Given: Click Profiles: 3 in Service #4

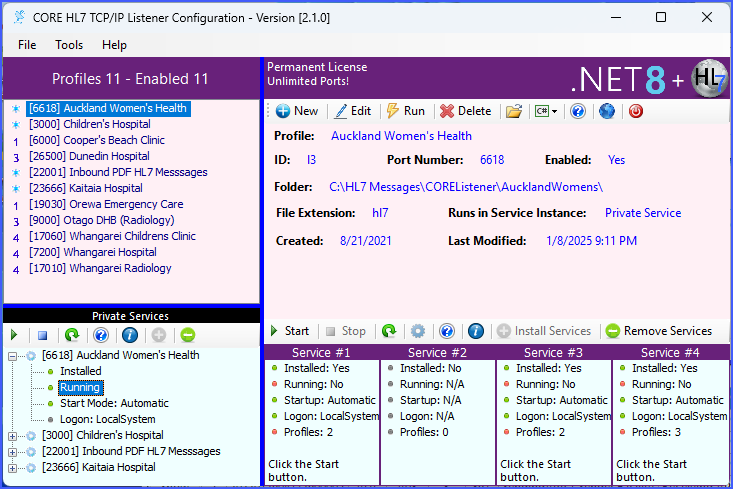Looking at the screenshot, I should [656, 432].
